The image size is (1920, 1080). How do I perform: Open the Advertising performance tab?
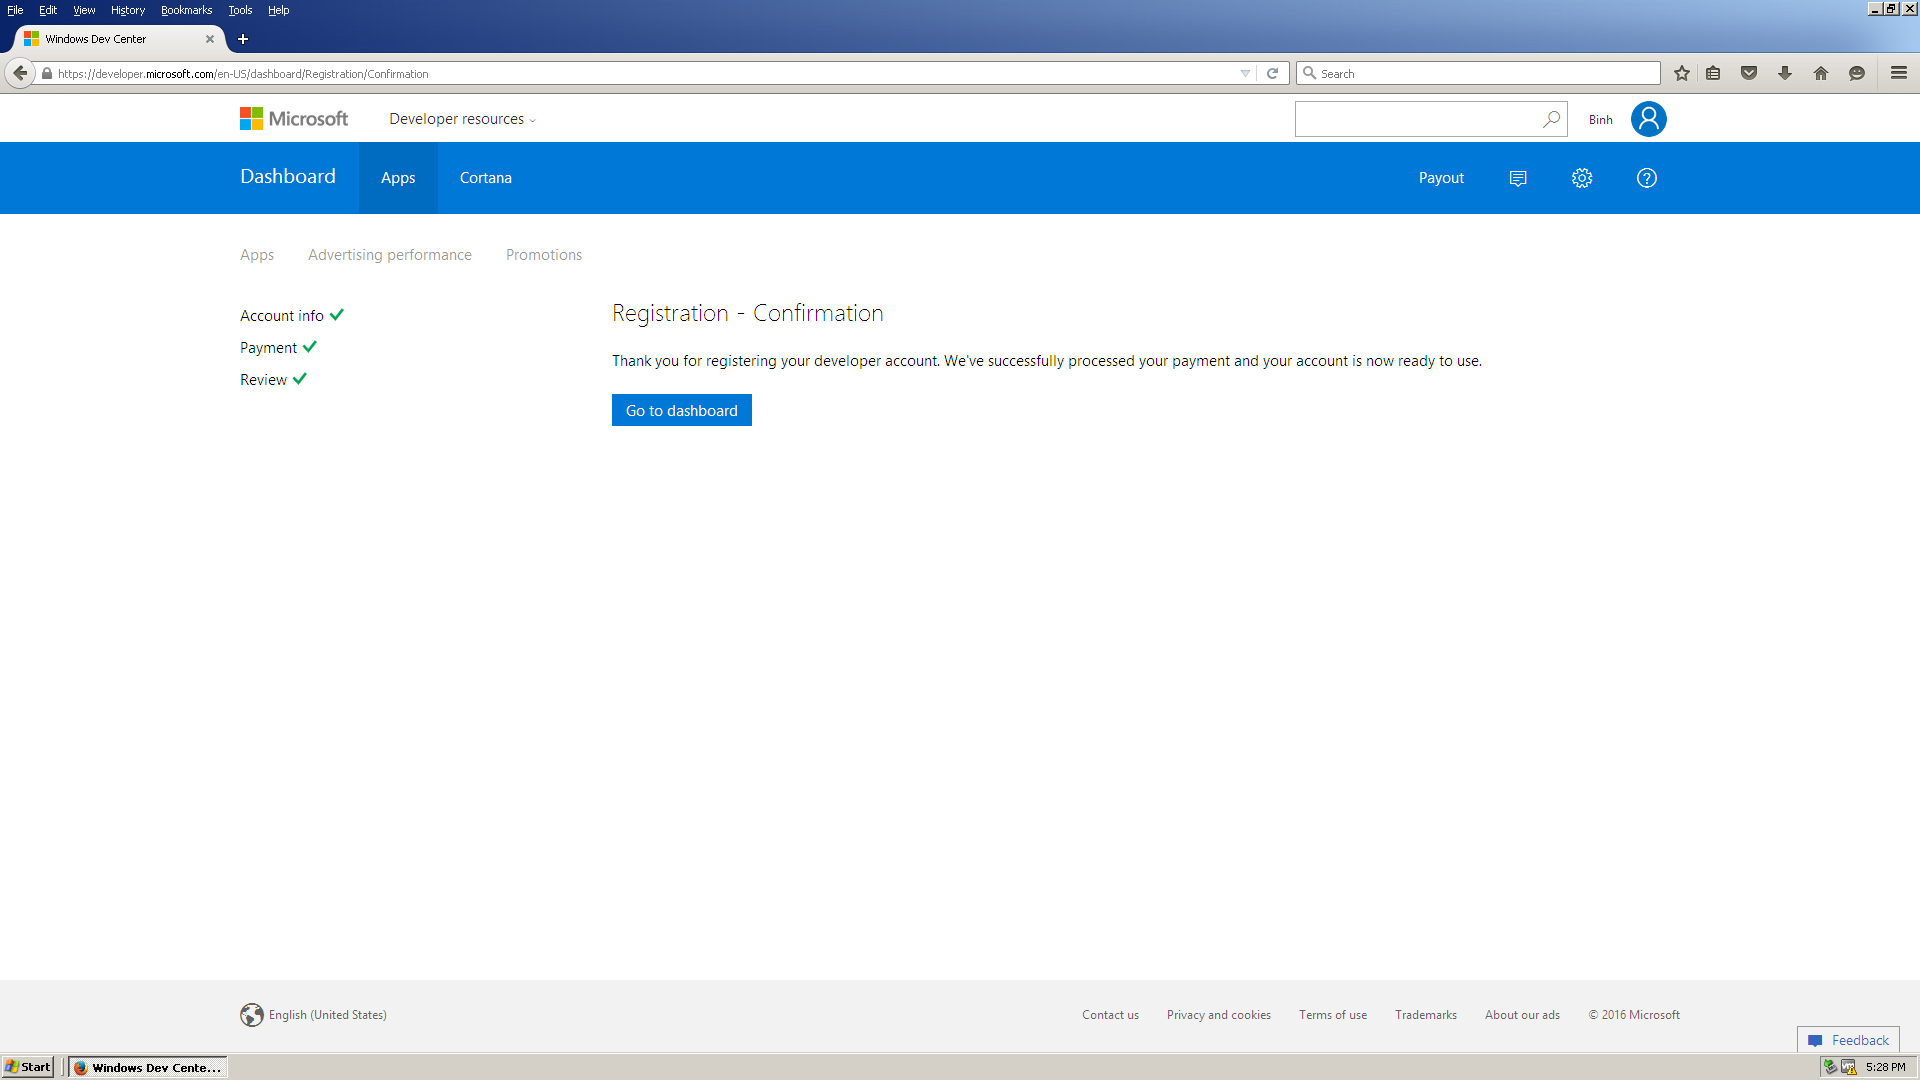click(x=390, y=255)
